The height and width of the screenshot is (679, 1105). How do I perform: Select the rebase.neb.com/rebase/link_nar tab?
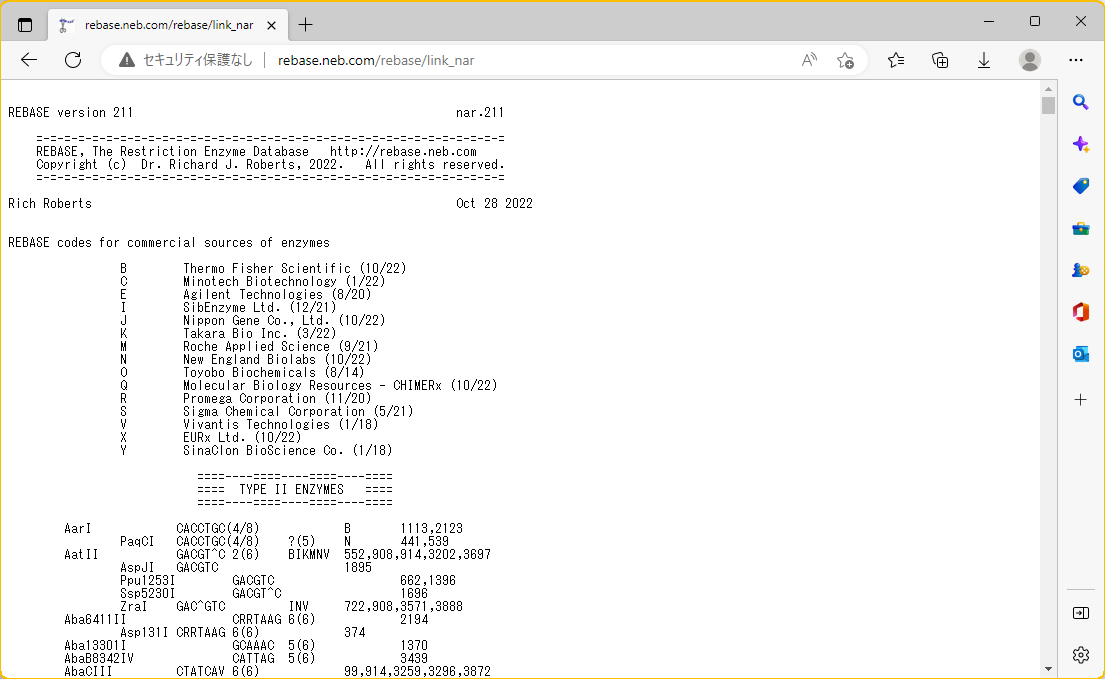coord(168,25)
